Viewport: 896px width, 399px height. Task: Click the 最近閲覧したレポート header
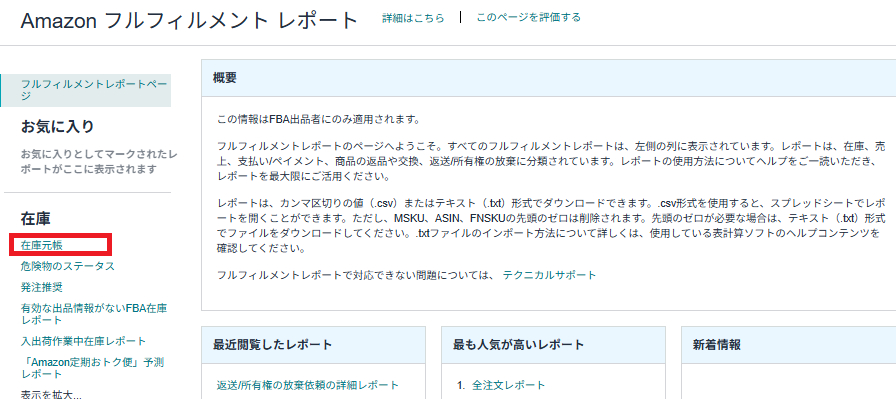tap(313, 345)
